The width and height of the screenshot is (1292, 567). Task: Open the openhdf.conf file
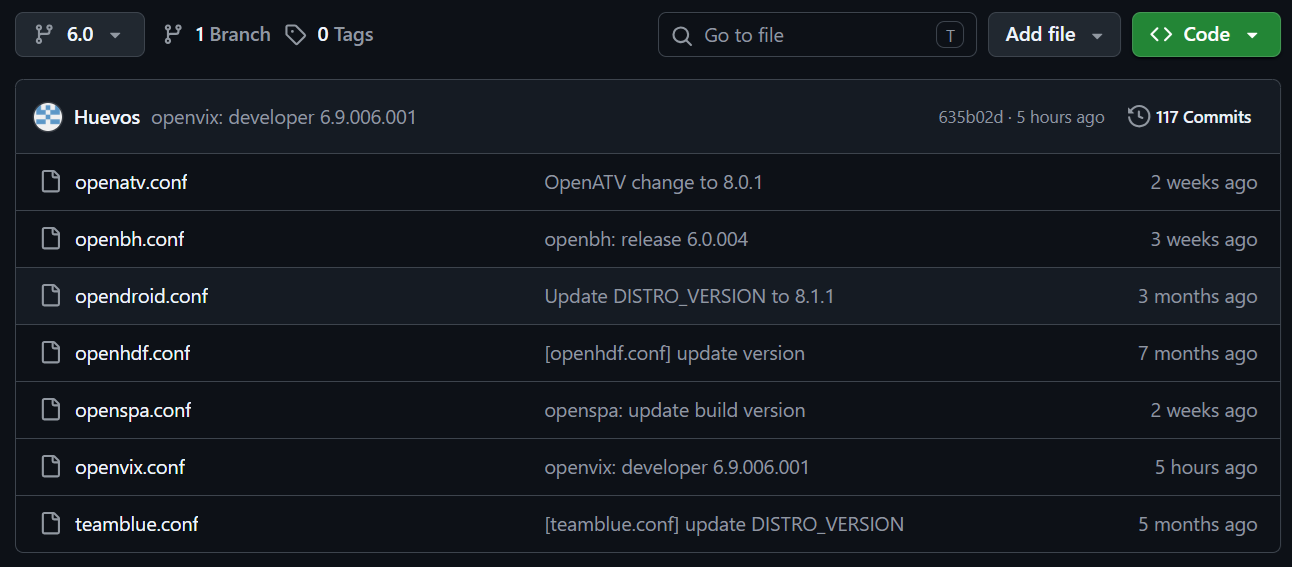(x=132, y=353)
